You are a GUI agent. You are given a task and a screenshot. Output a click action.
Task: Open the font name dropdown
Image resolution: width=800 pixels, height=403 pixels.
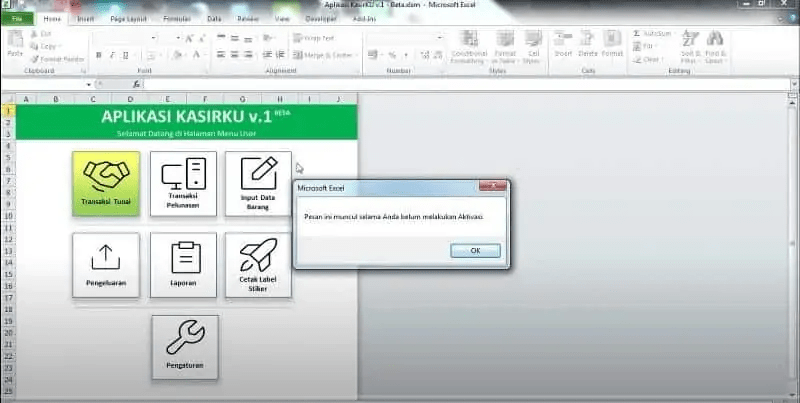pyautogui.click(x=154, y=38)
